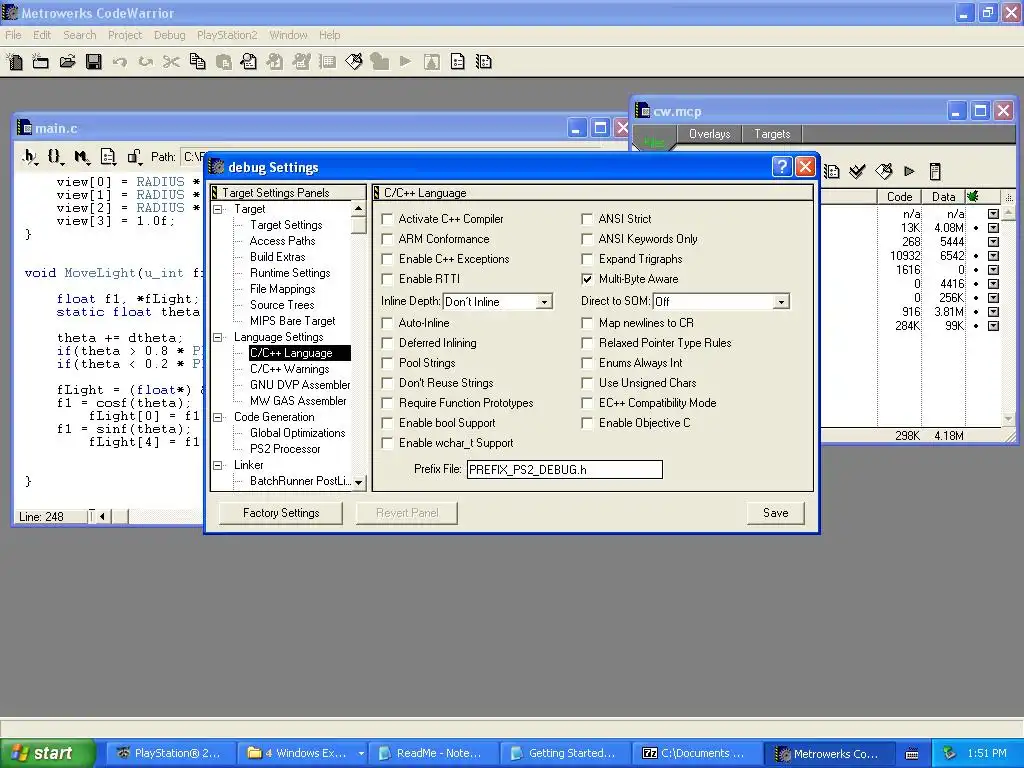
Task: Open the popup arrow in the 284K row
Action: point(993,326)
